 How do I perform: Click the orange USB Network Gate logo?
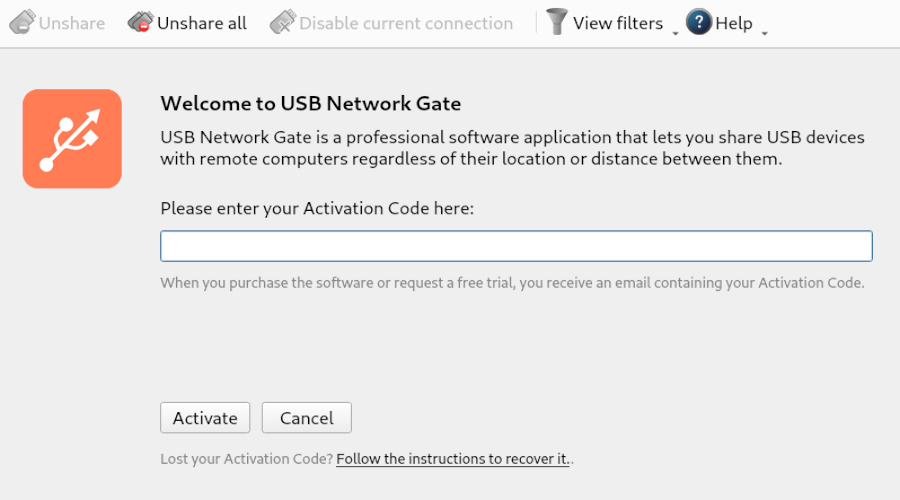click(72, 138)
